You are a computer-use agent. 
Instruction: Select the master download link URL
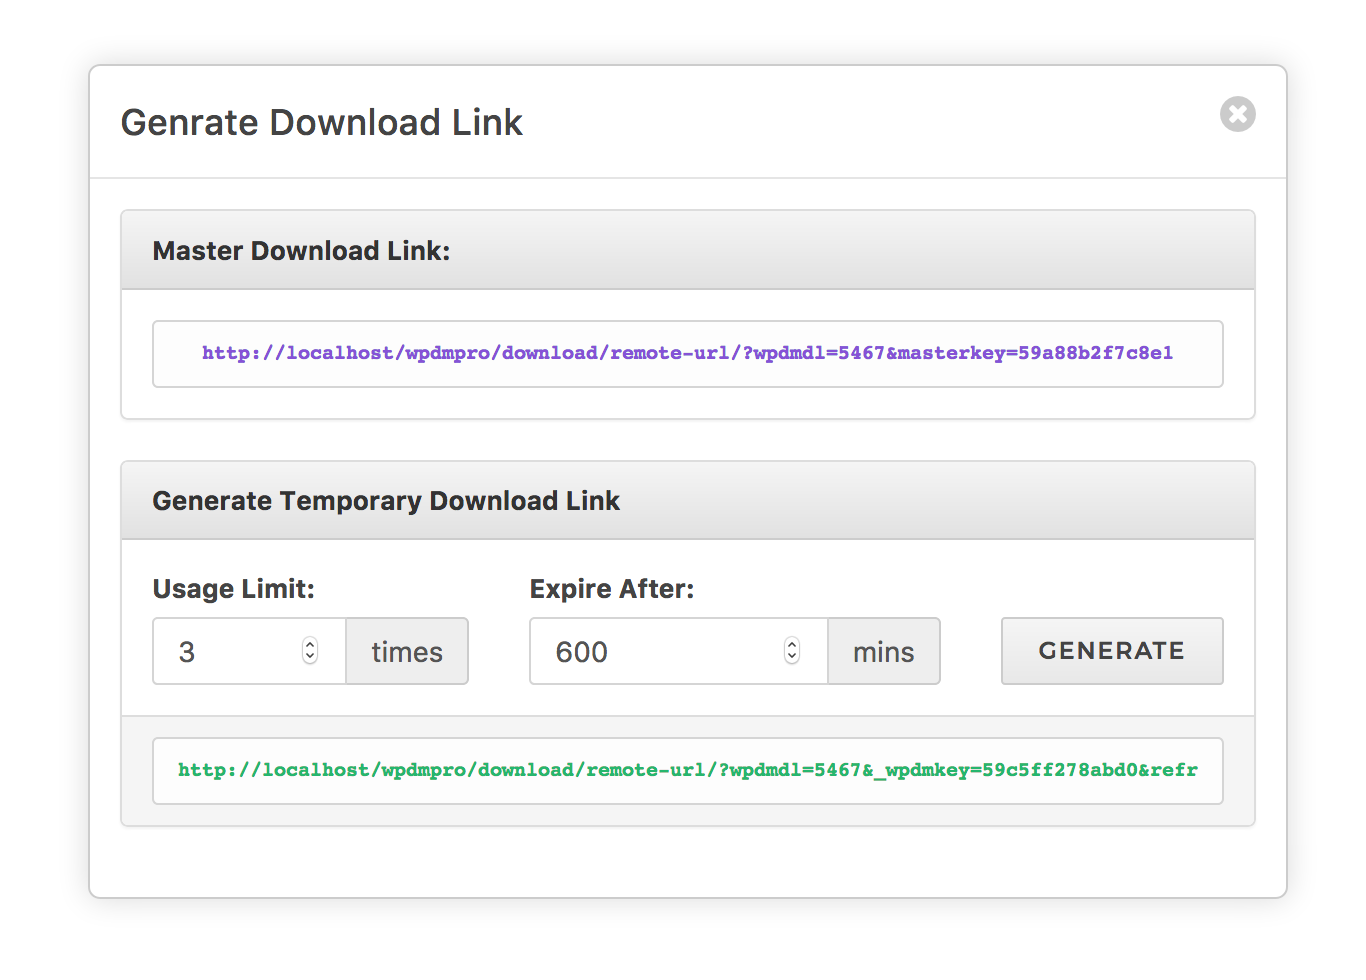pyautogui.click(x=687, y=353)
